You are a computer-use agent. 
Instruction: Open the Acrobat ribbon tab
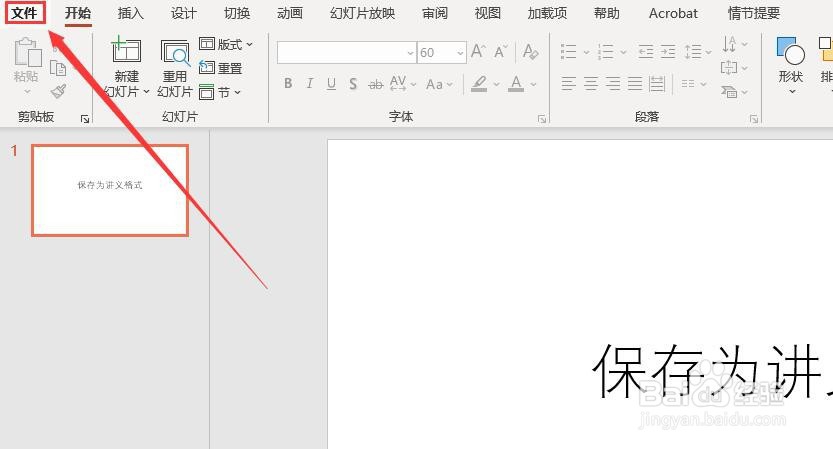673,13
